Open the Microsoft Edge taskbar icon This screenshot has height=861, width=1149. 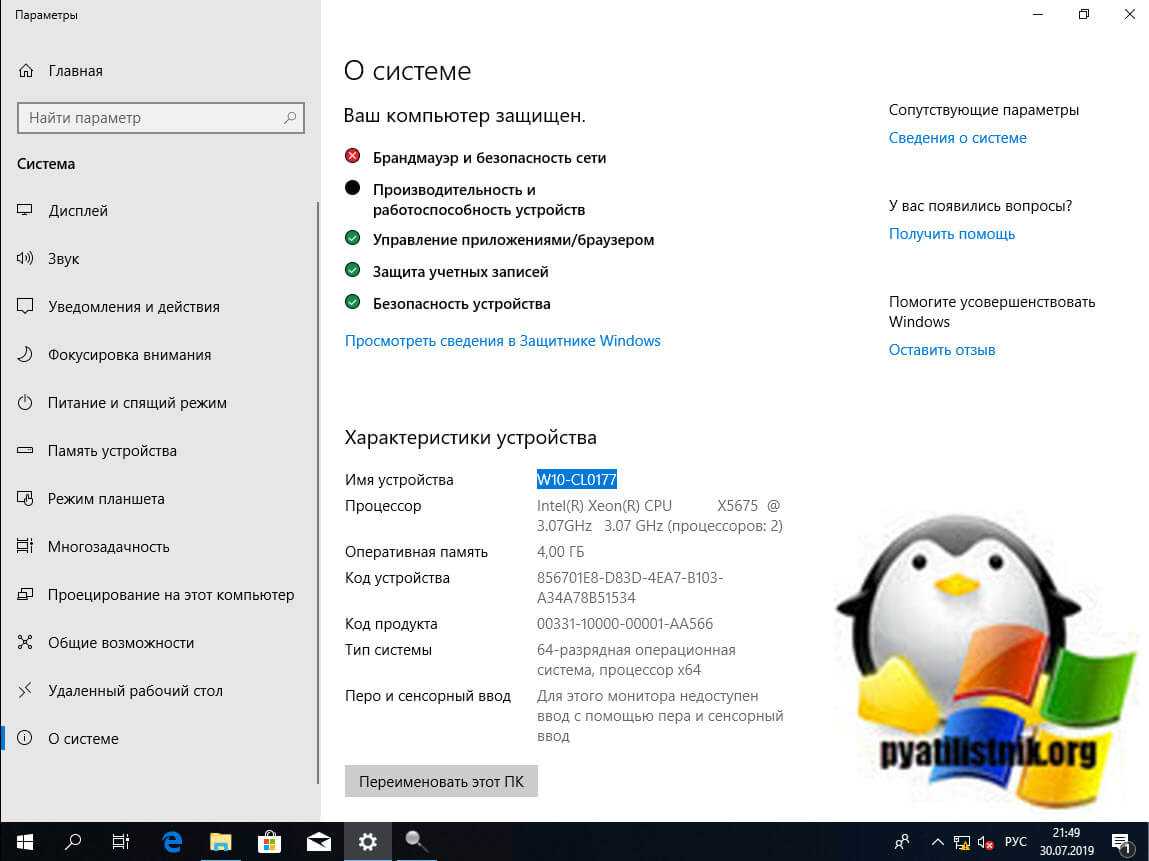[x=172, y=841]
